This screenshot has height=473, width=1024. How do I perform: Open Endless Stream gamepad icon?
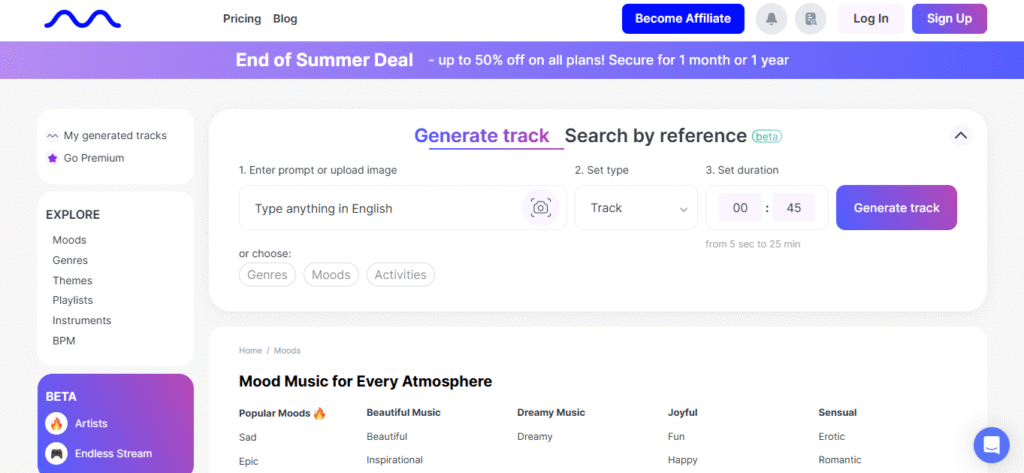pos(56,453)
